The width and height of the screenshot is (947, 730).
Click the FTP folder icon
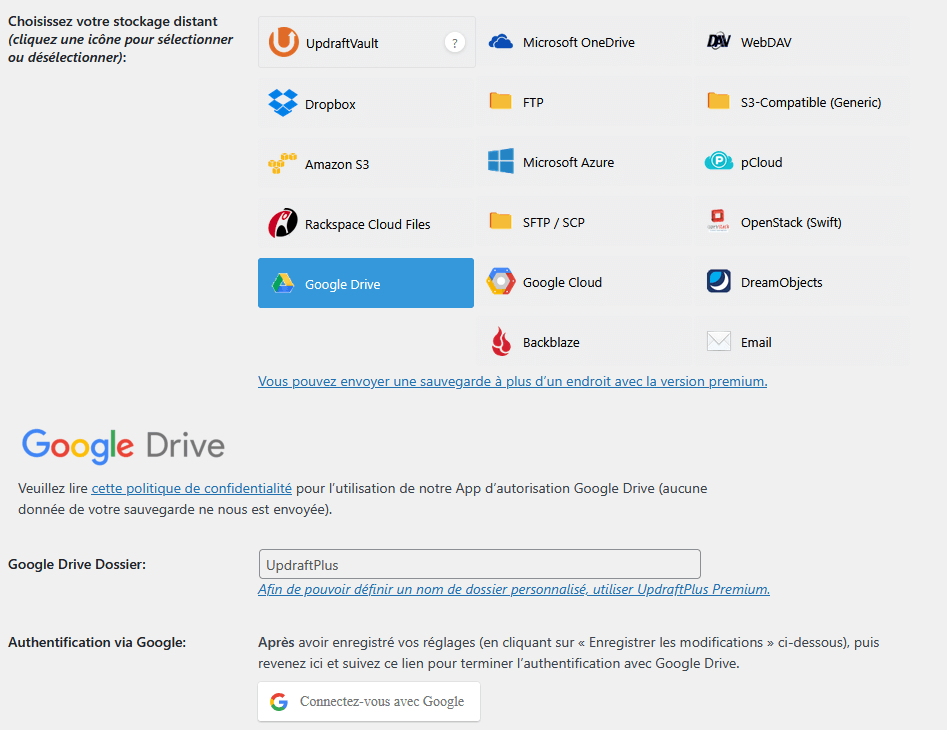coord(501,101)
